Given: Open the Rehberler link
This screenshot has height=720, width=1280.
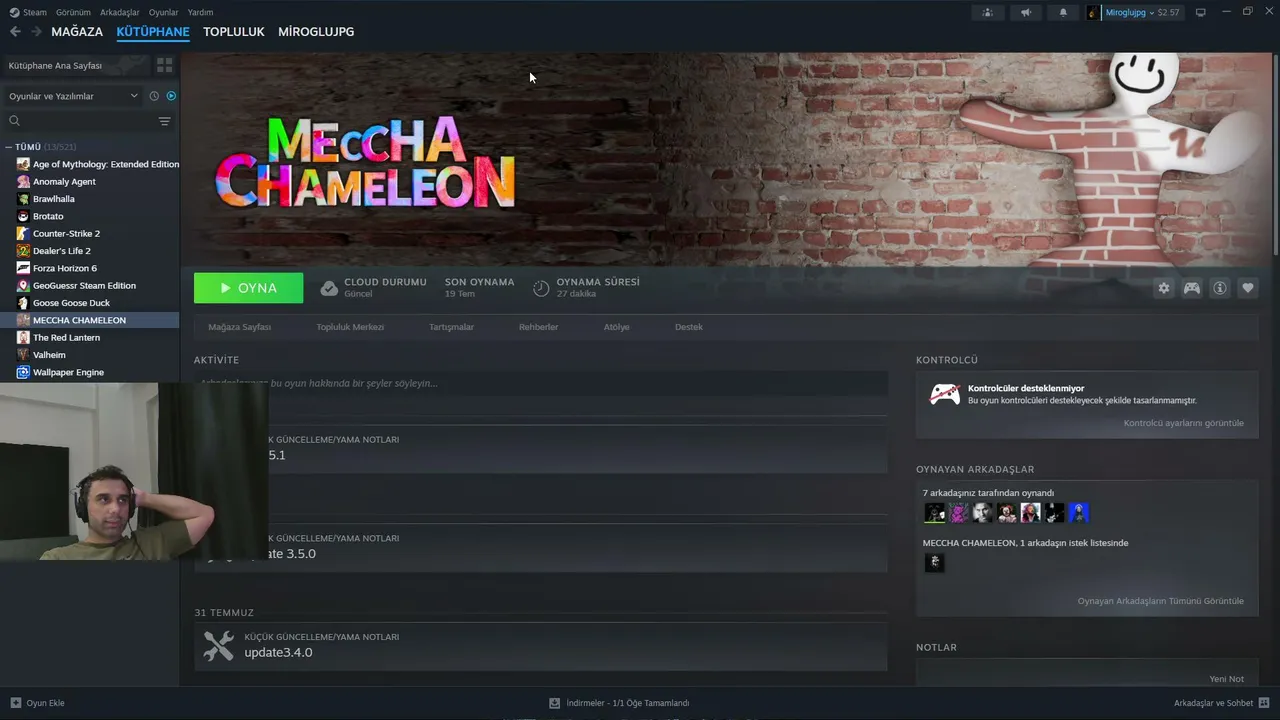Looking at the screenshot, I should click(538, 327).
